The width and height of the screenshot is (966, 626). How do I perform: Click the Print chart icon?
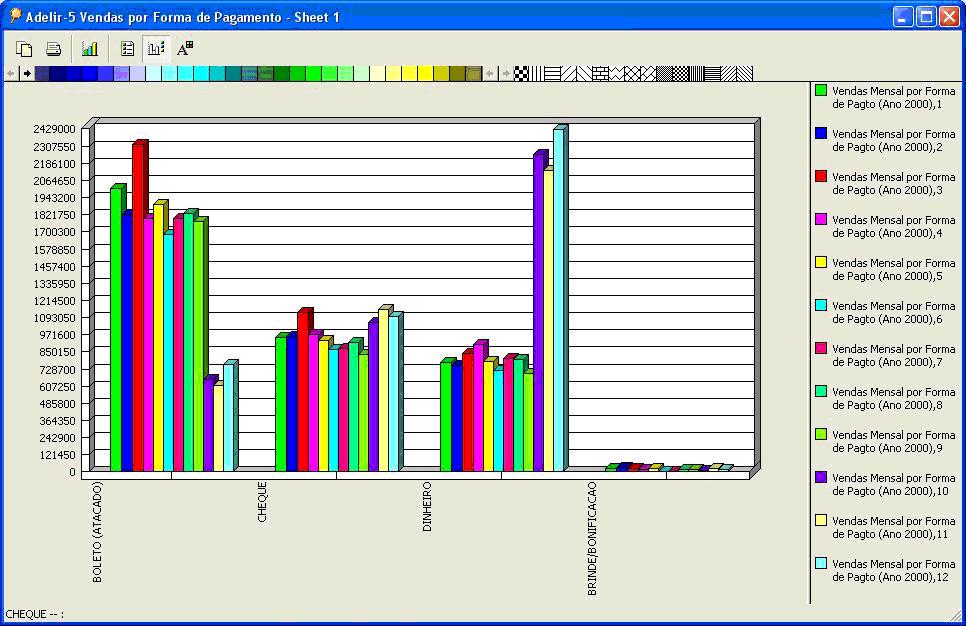[x=54, y=48]
